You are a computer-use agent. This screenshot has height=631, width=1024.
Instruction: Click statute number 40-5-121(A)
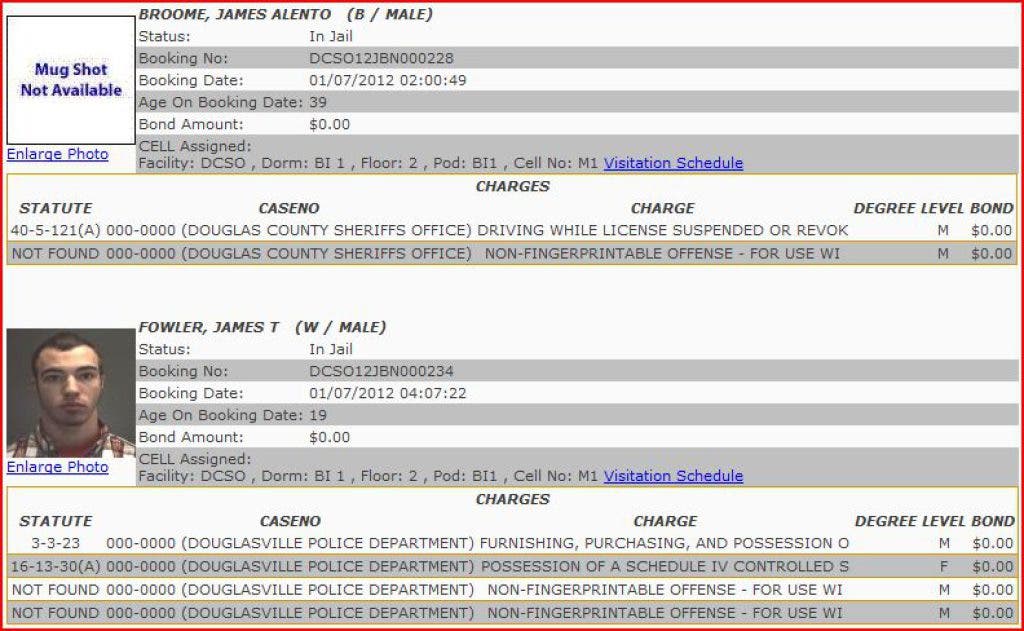55,230
